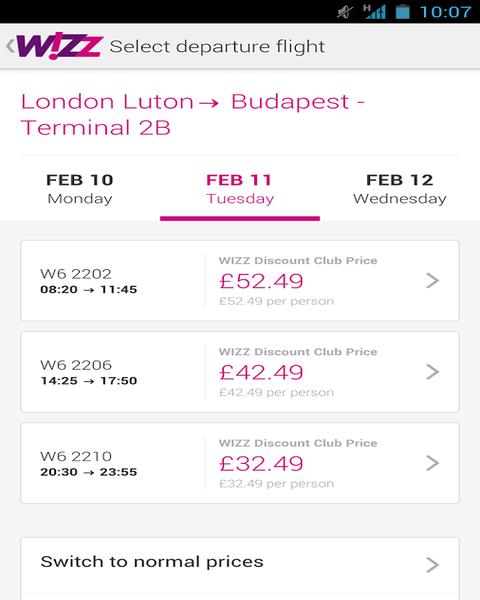Switch to normal prices
Screen dimensions: 480x600
pyautogui.click(x=240, y=569)
